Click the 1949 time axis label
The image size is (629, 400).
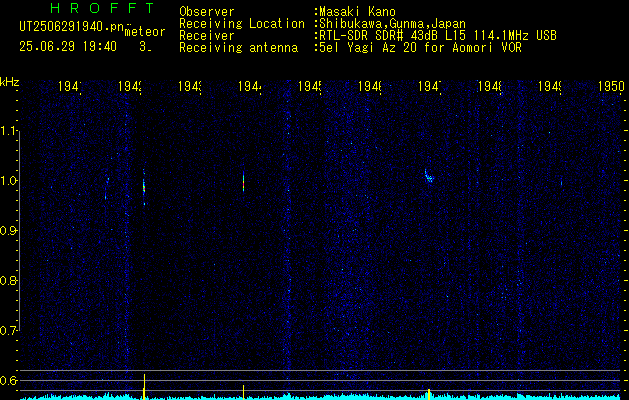tap(550, 86)
